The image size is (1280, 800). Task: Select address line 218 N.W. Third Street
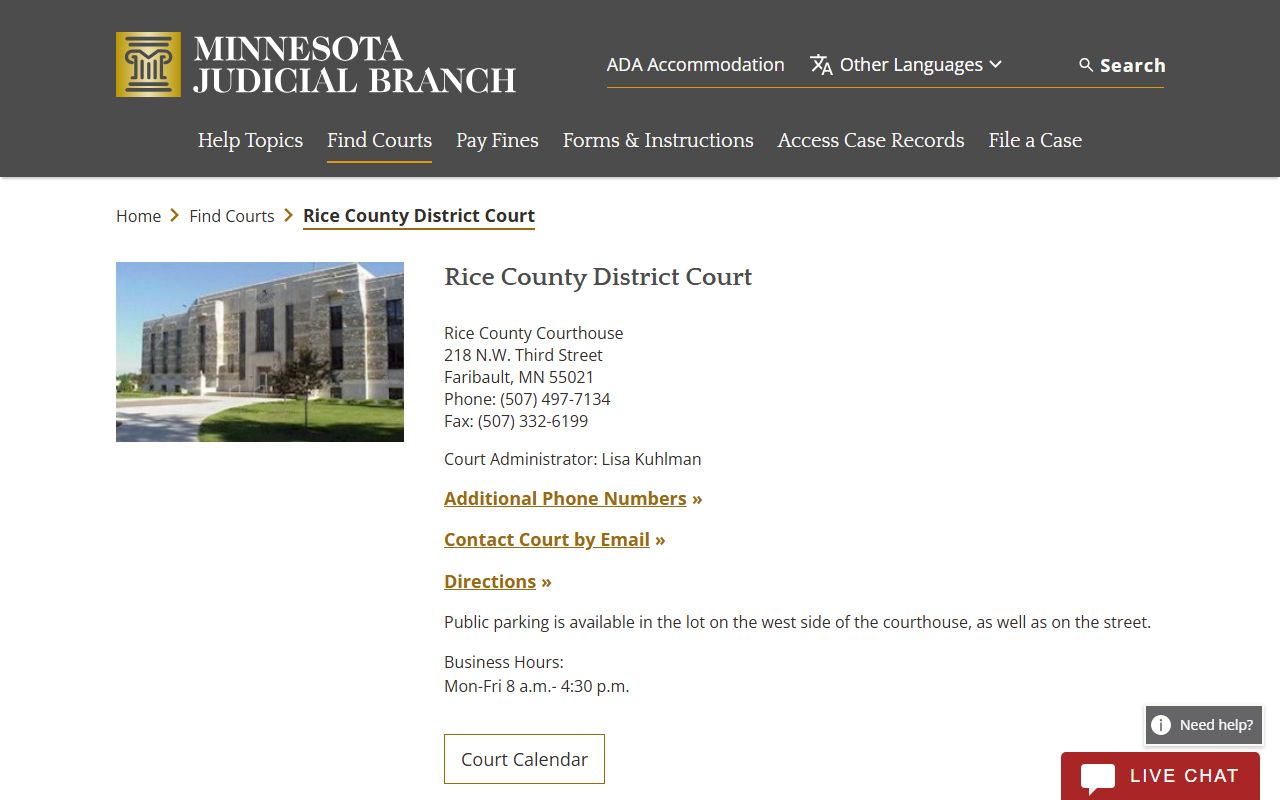tap(523, 355)
